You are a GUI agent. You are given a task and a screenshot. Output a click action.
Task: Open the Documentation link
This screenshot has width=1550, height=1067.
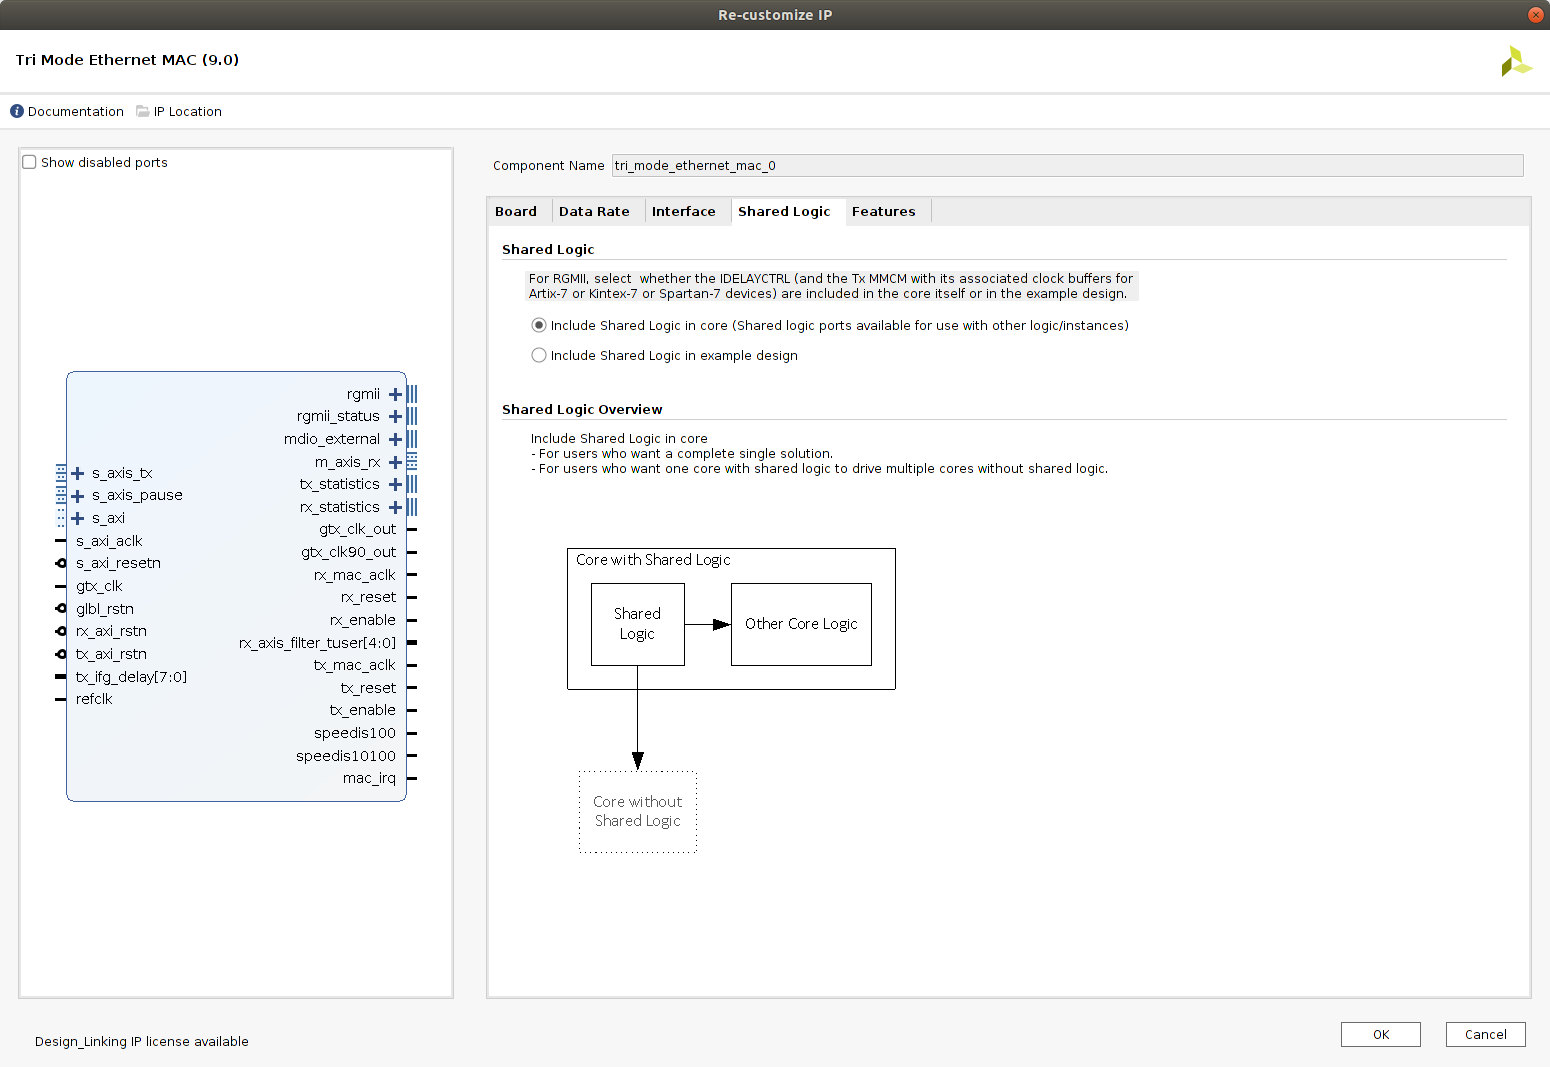[x=76, y=111]
